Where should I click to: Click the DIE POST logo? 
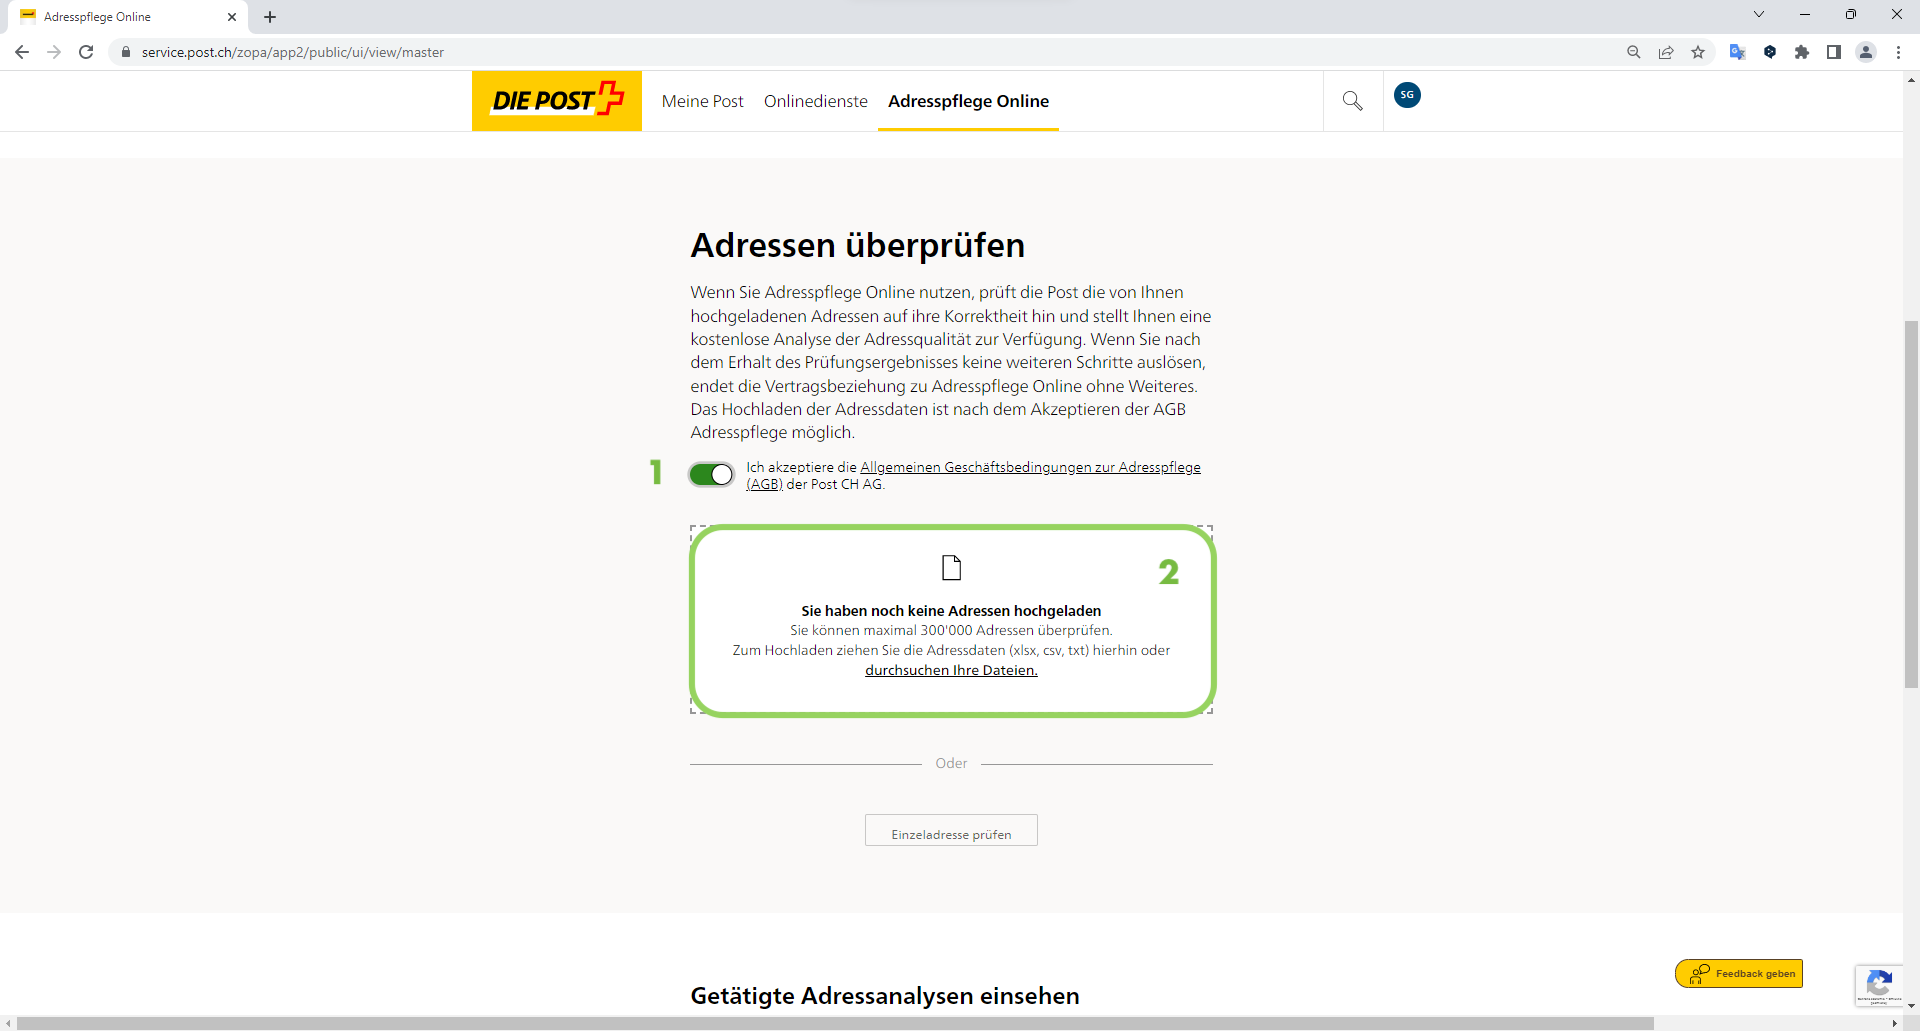[x=556, y=100]
